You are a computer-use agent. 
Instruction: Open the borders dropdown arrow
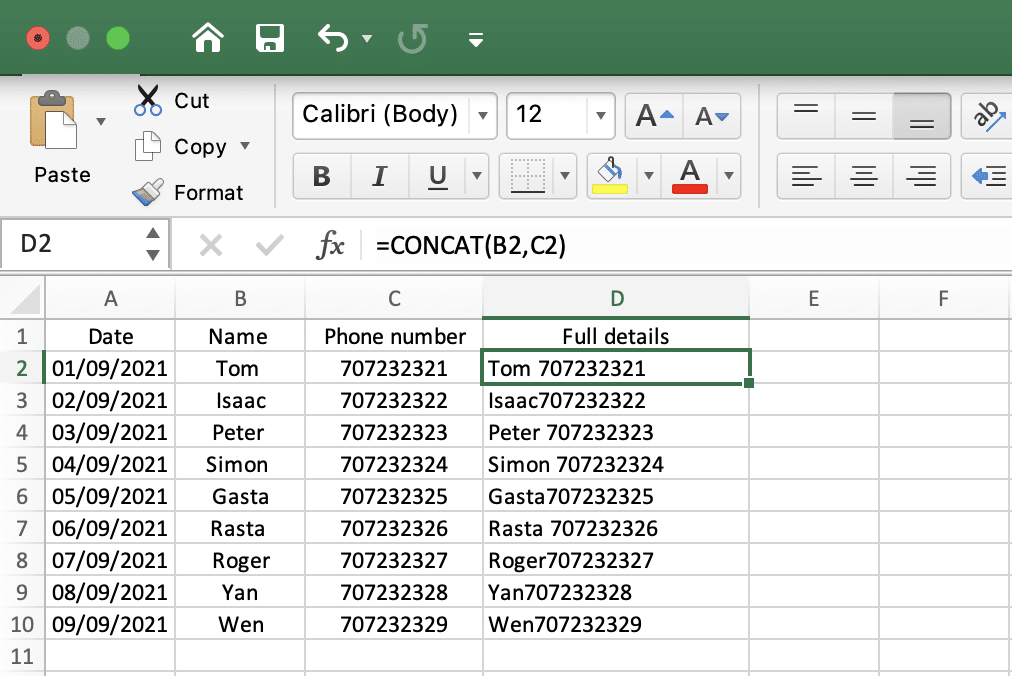coord(565,176)
